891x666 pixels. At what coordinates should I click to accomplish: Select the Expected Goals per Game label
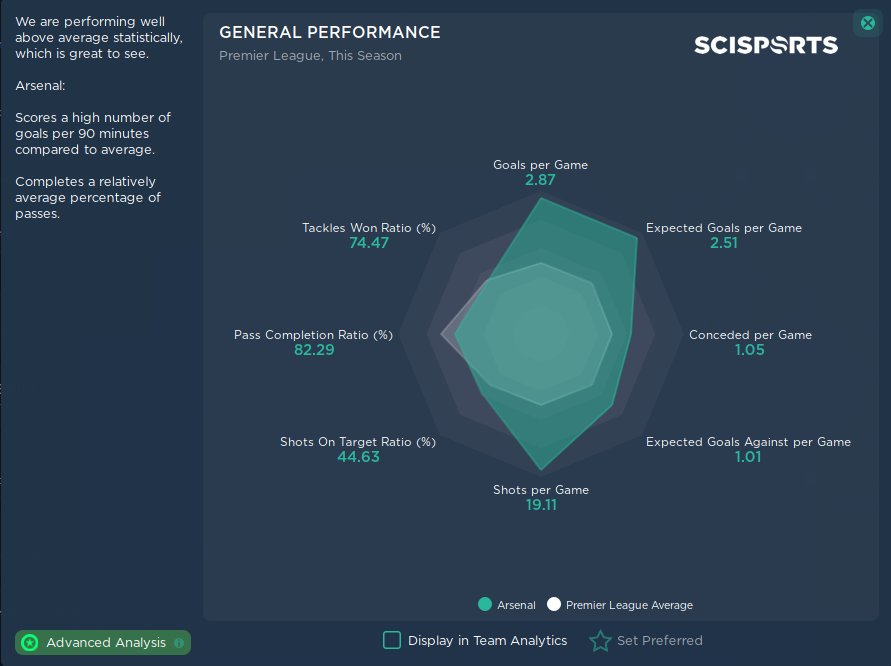723,227
